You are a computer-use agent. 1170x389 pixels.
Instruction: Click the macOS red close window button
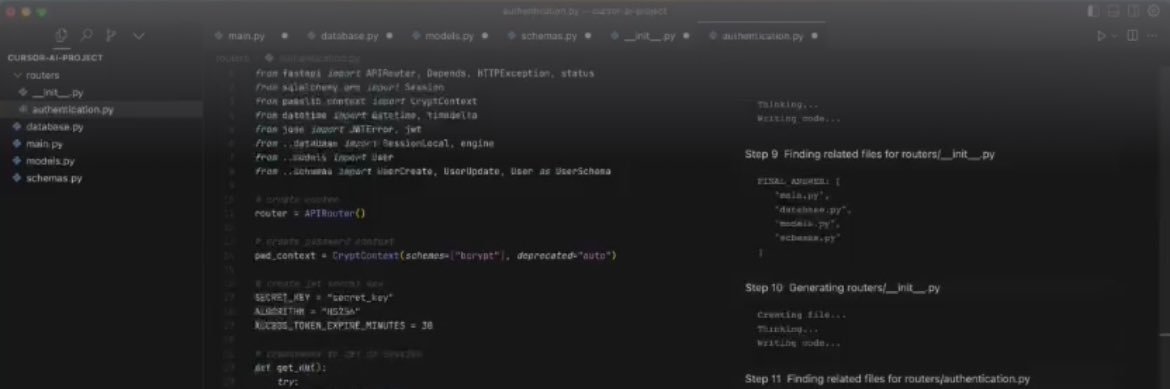(11, 12)
